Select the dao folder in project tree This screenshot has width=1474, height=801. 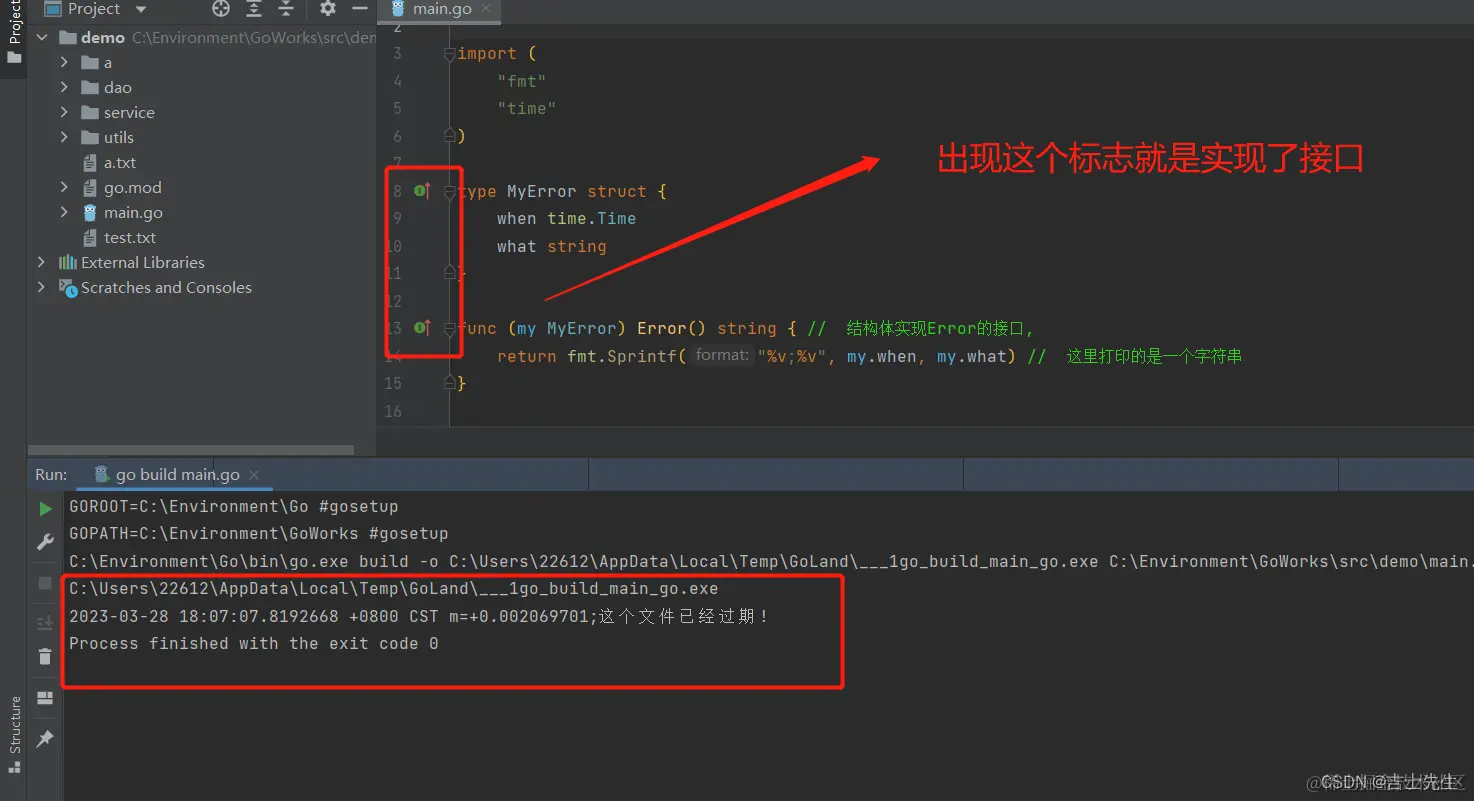tap(107, 87)
